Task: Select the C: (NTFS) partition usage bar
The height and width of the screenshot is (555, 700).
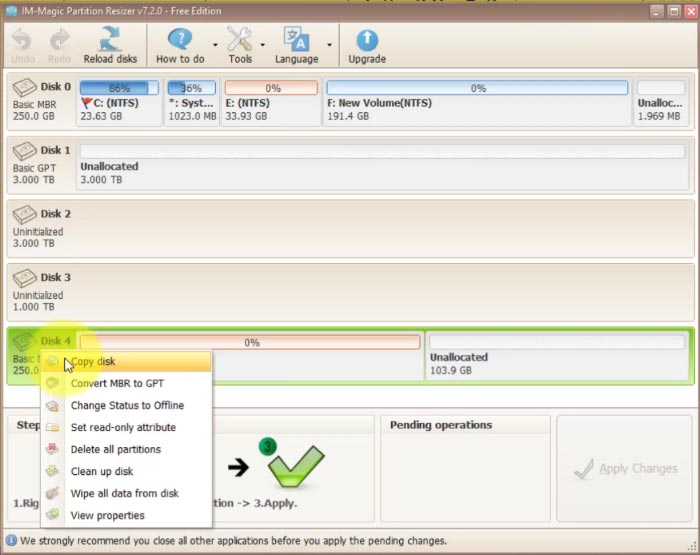Action: point(119,88)
